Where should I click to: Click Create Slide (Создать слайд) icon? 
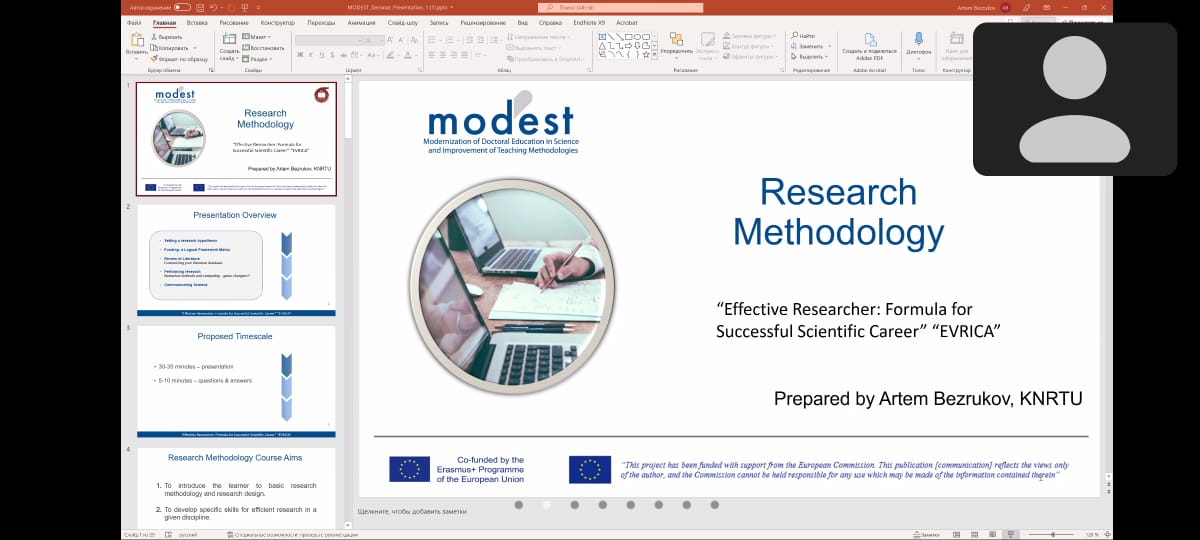click(x=229, y=40)
